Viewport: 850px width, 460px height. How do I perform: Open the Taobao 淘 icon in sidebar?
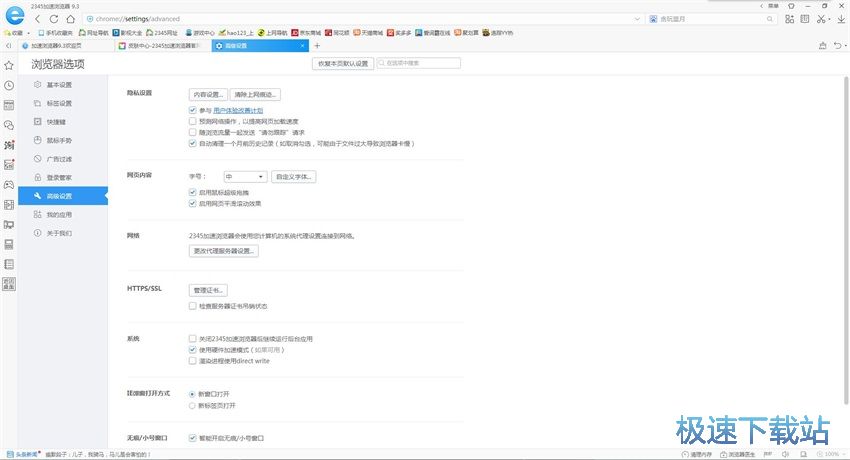pyautogui.click(x=9, y=145)
